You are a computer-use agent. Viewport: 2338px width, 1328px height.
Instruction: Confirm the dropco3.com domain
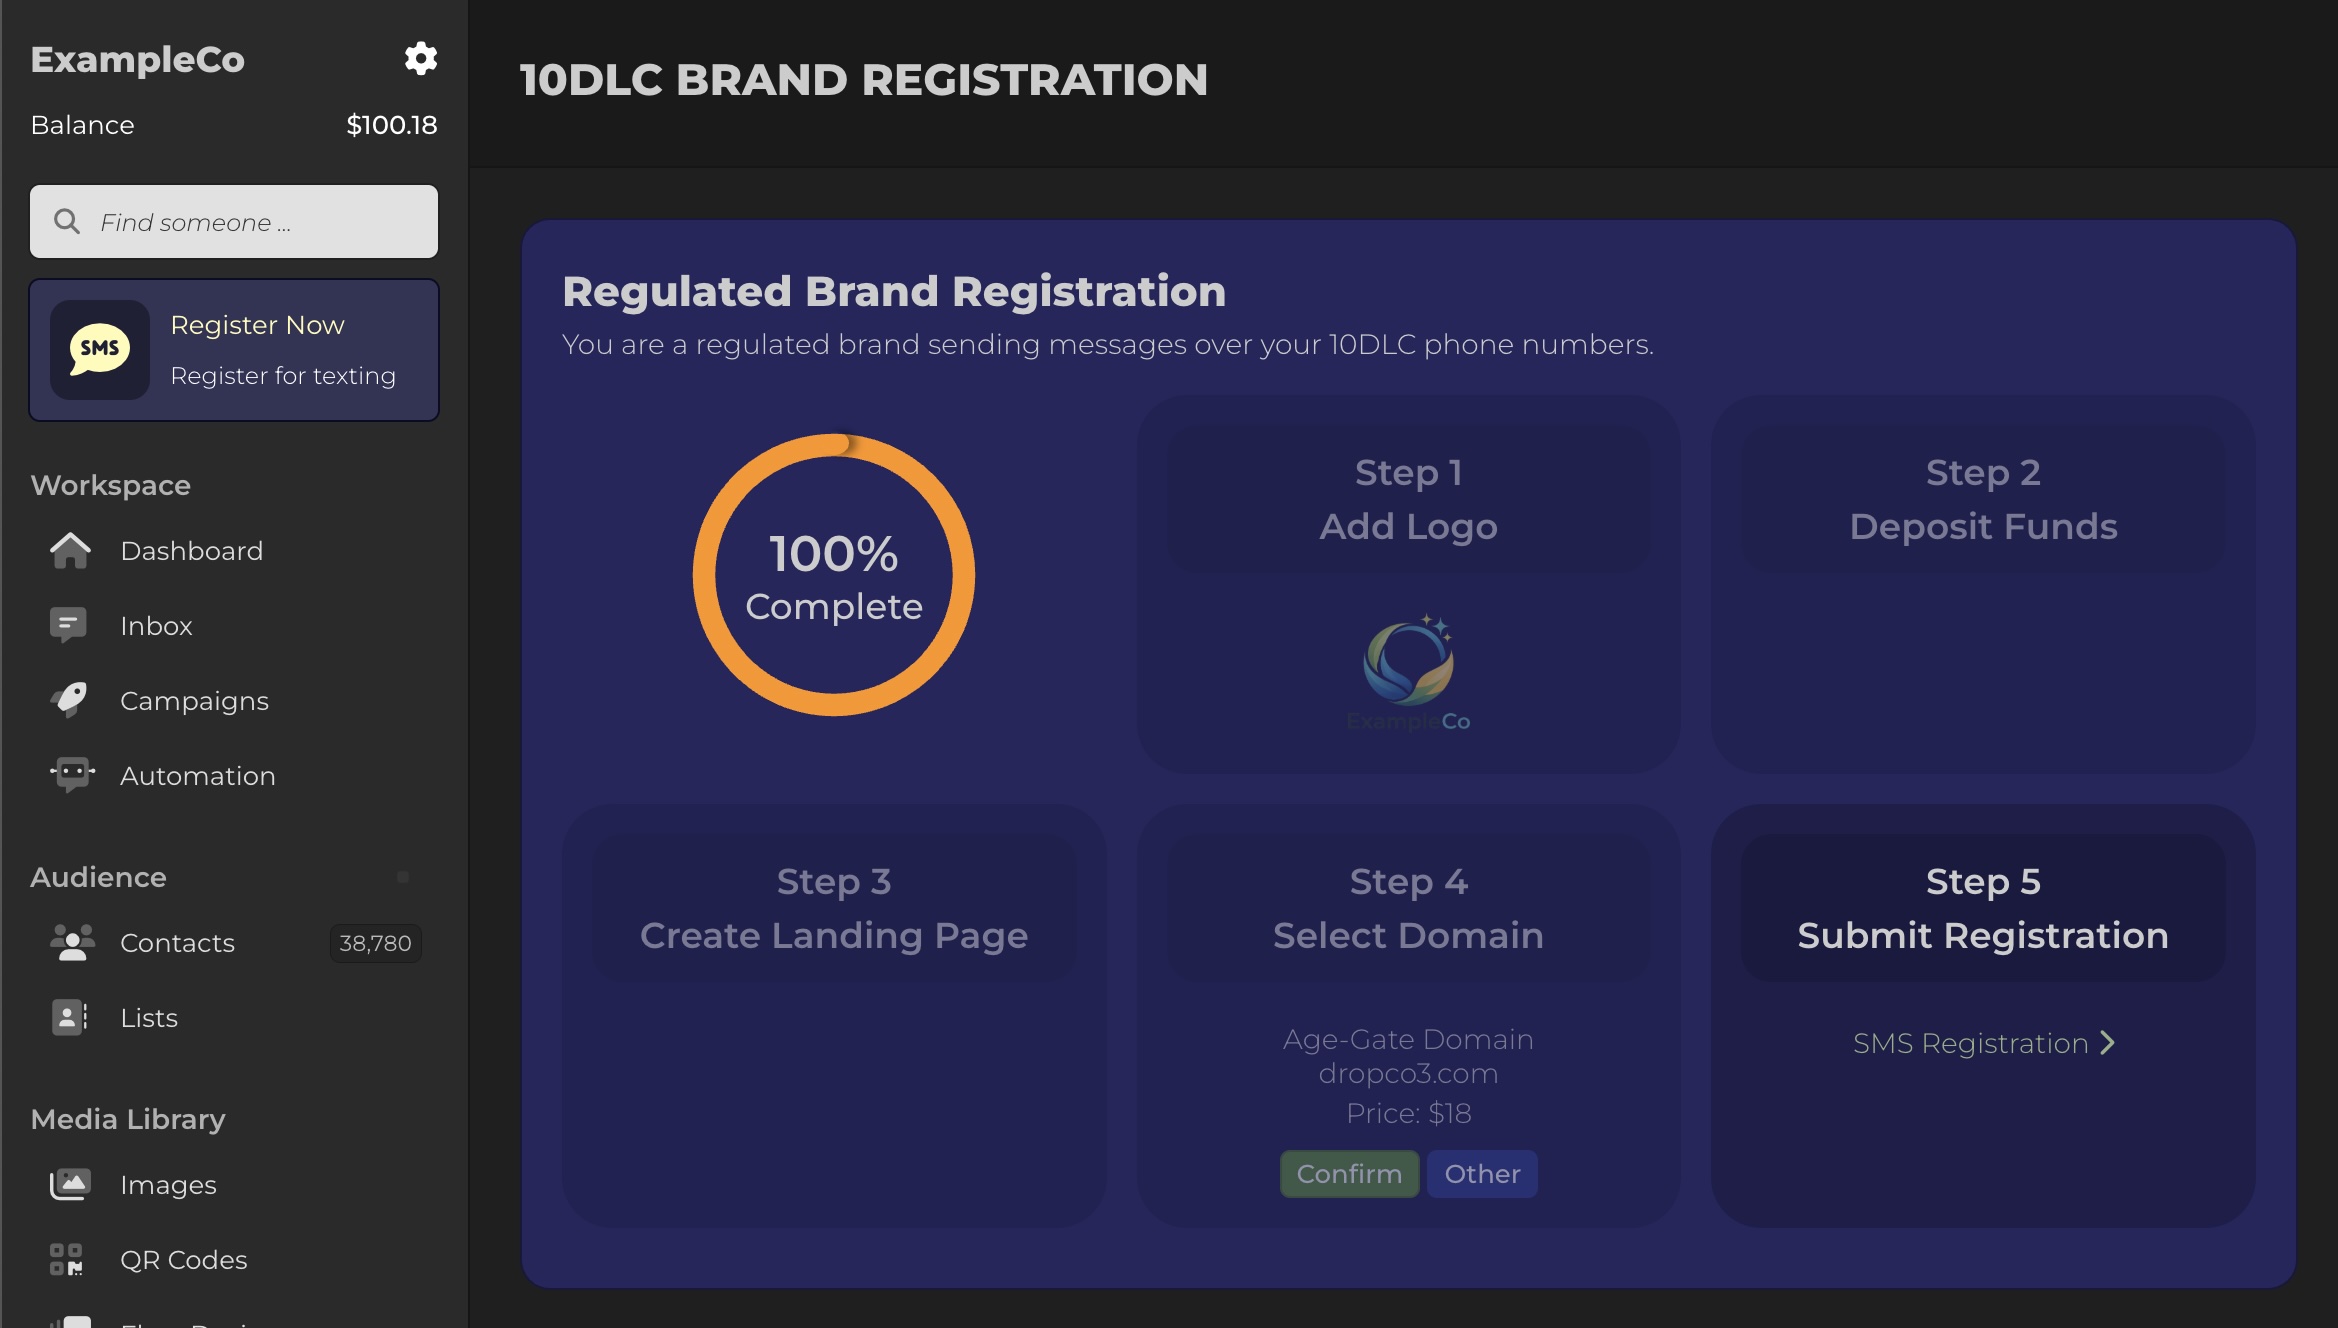pyautogui.click(x=1349, y=1174)
